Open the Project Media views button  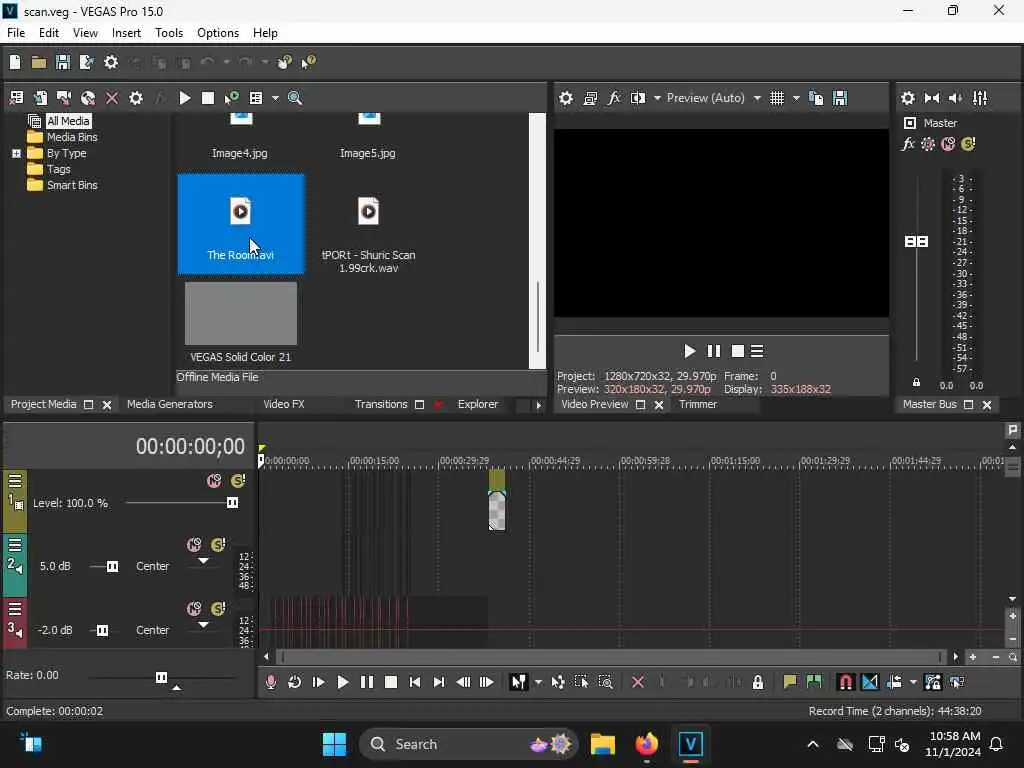[x=256, y=98]
